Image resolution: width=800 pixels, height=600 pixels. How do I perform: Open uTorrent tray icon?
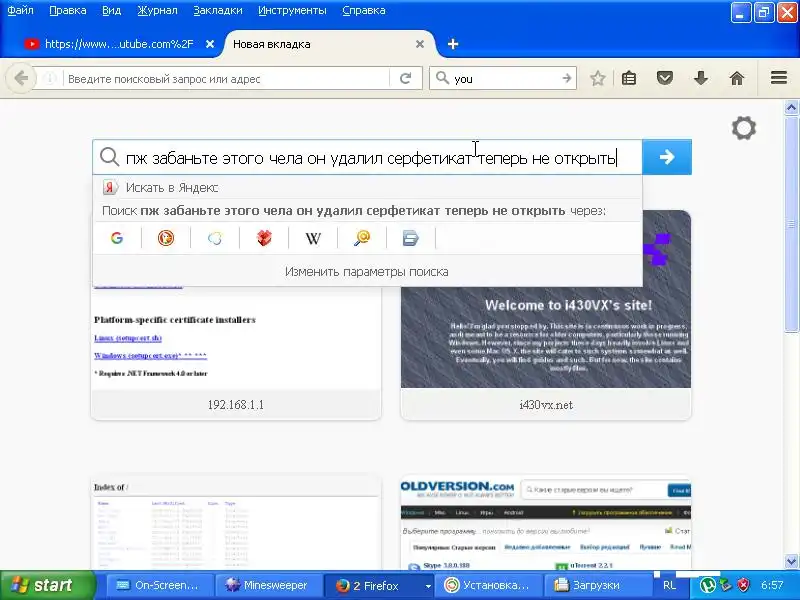tap(707, 585)
